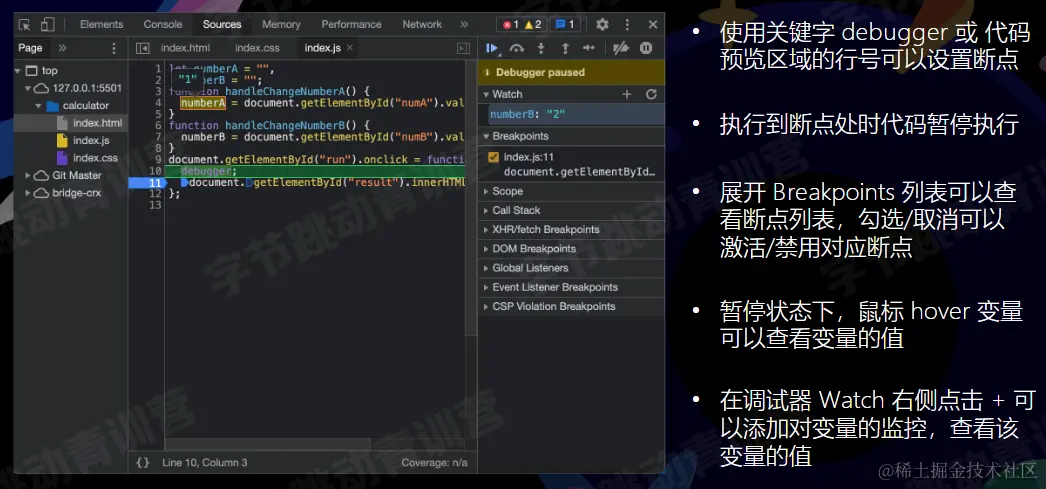The width and height of the screenshot is (1046, 489).
Task: Click the highlighted numberA variable on line 4
Action: pos(203,103)
